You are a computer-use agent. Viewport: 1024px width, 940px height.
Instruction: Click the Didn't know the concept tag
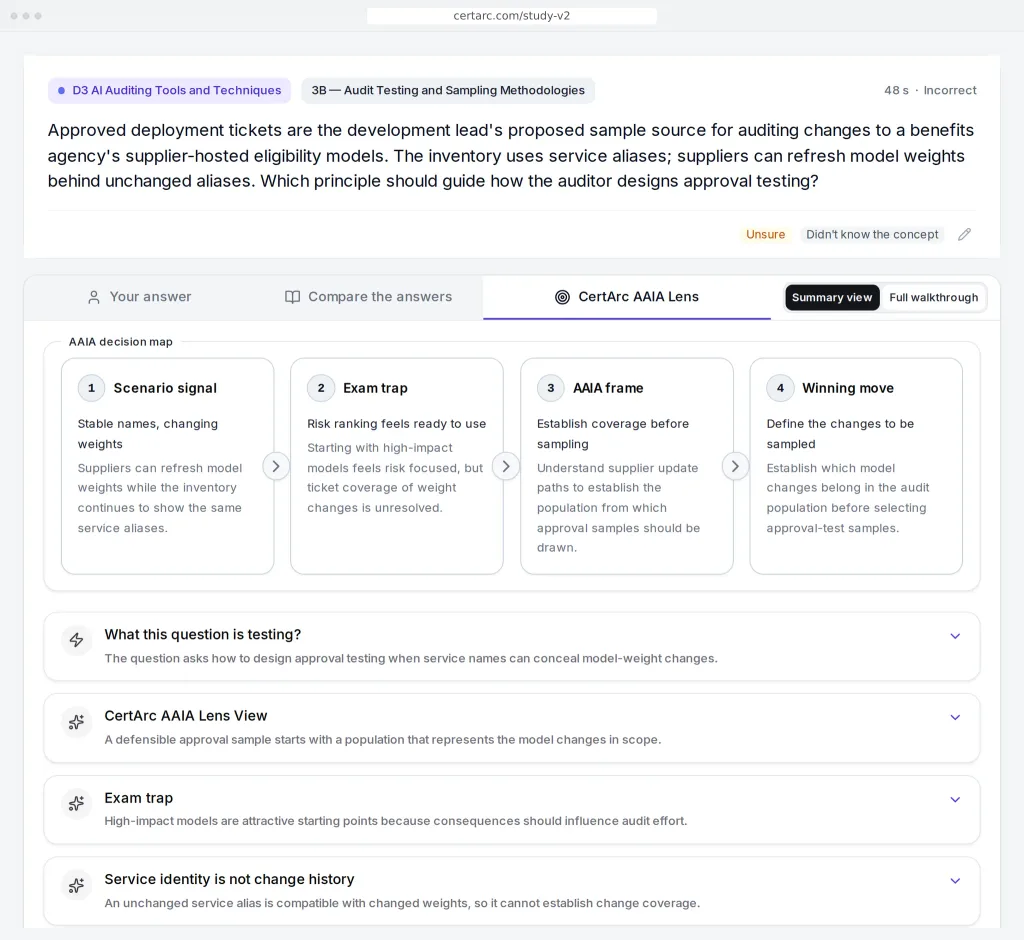coord(872,235)
